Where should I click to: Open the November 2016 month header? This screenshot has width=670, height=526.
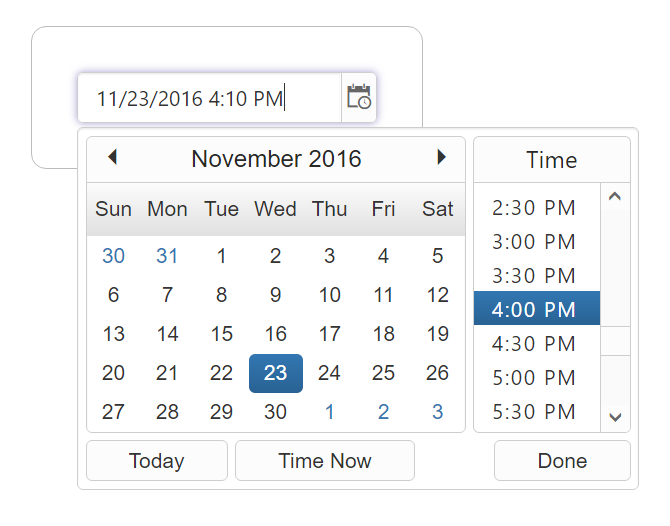pos(276,159)
